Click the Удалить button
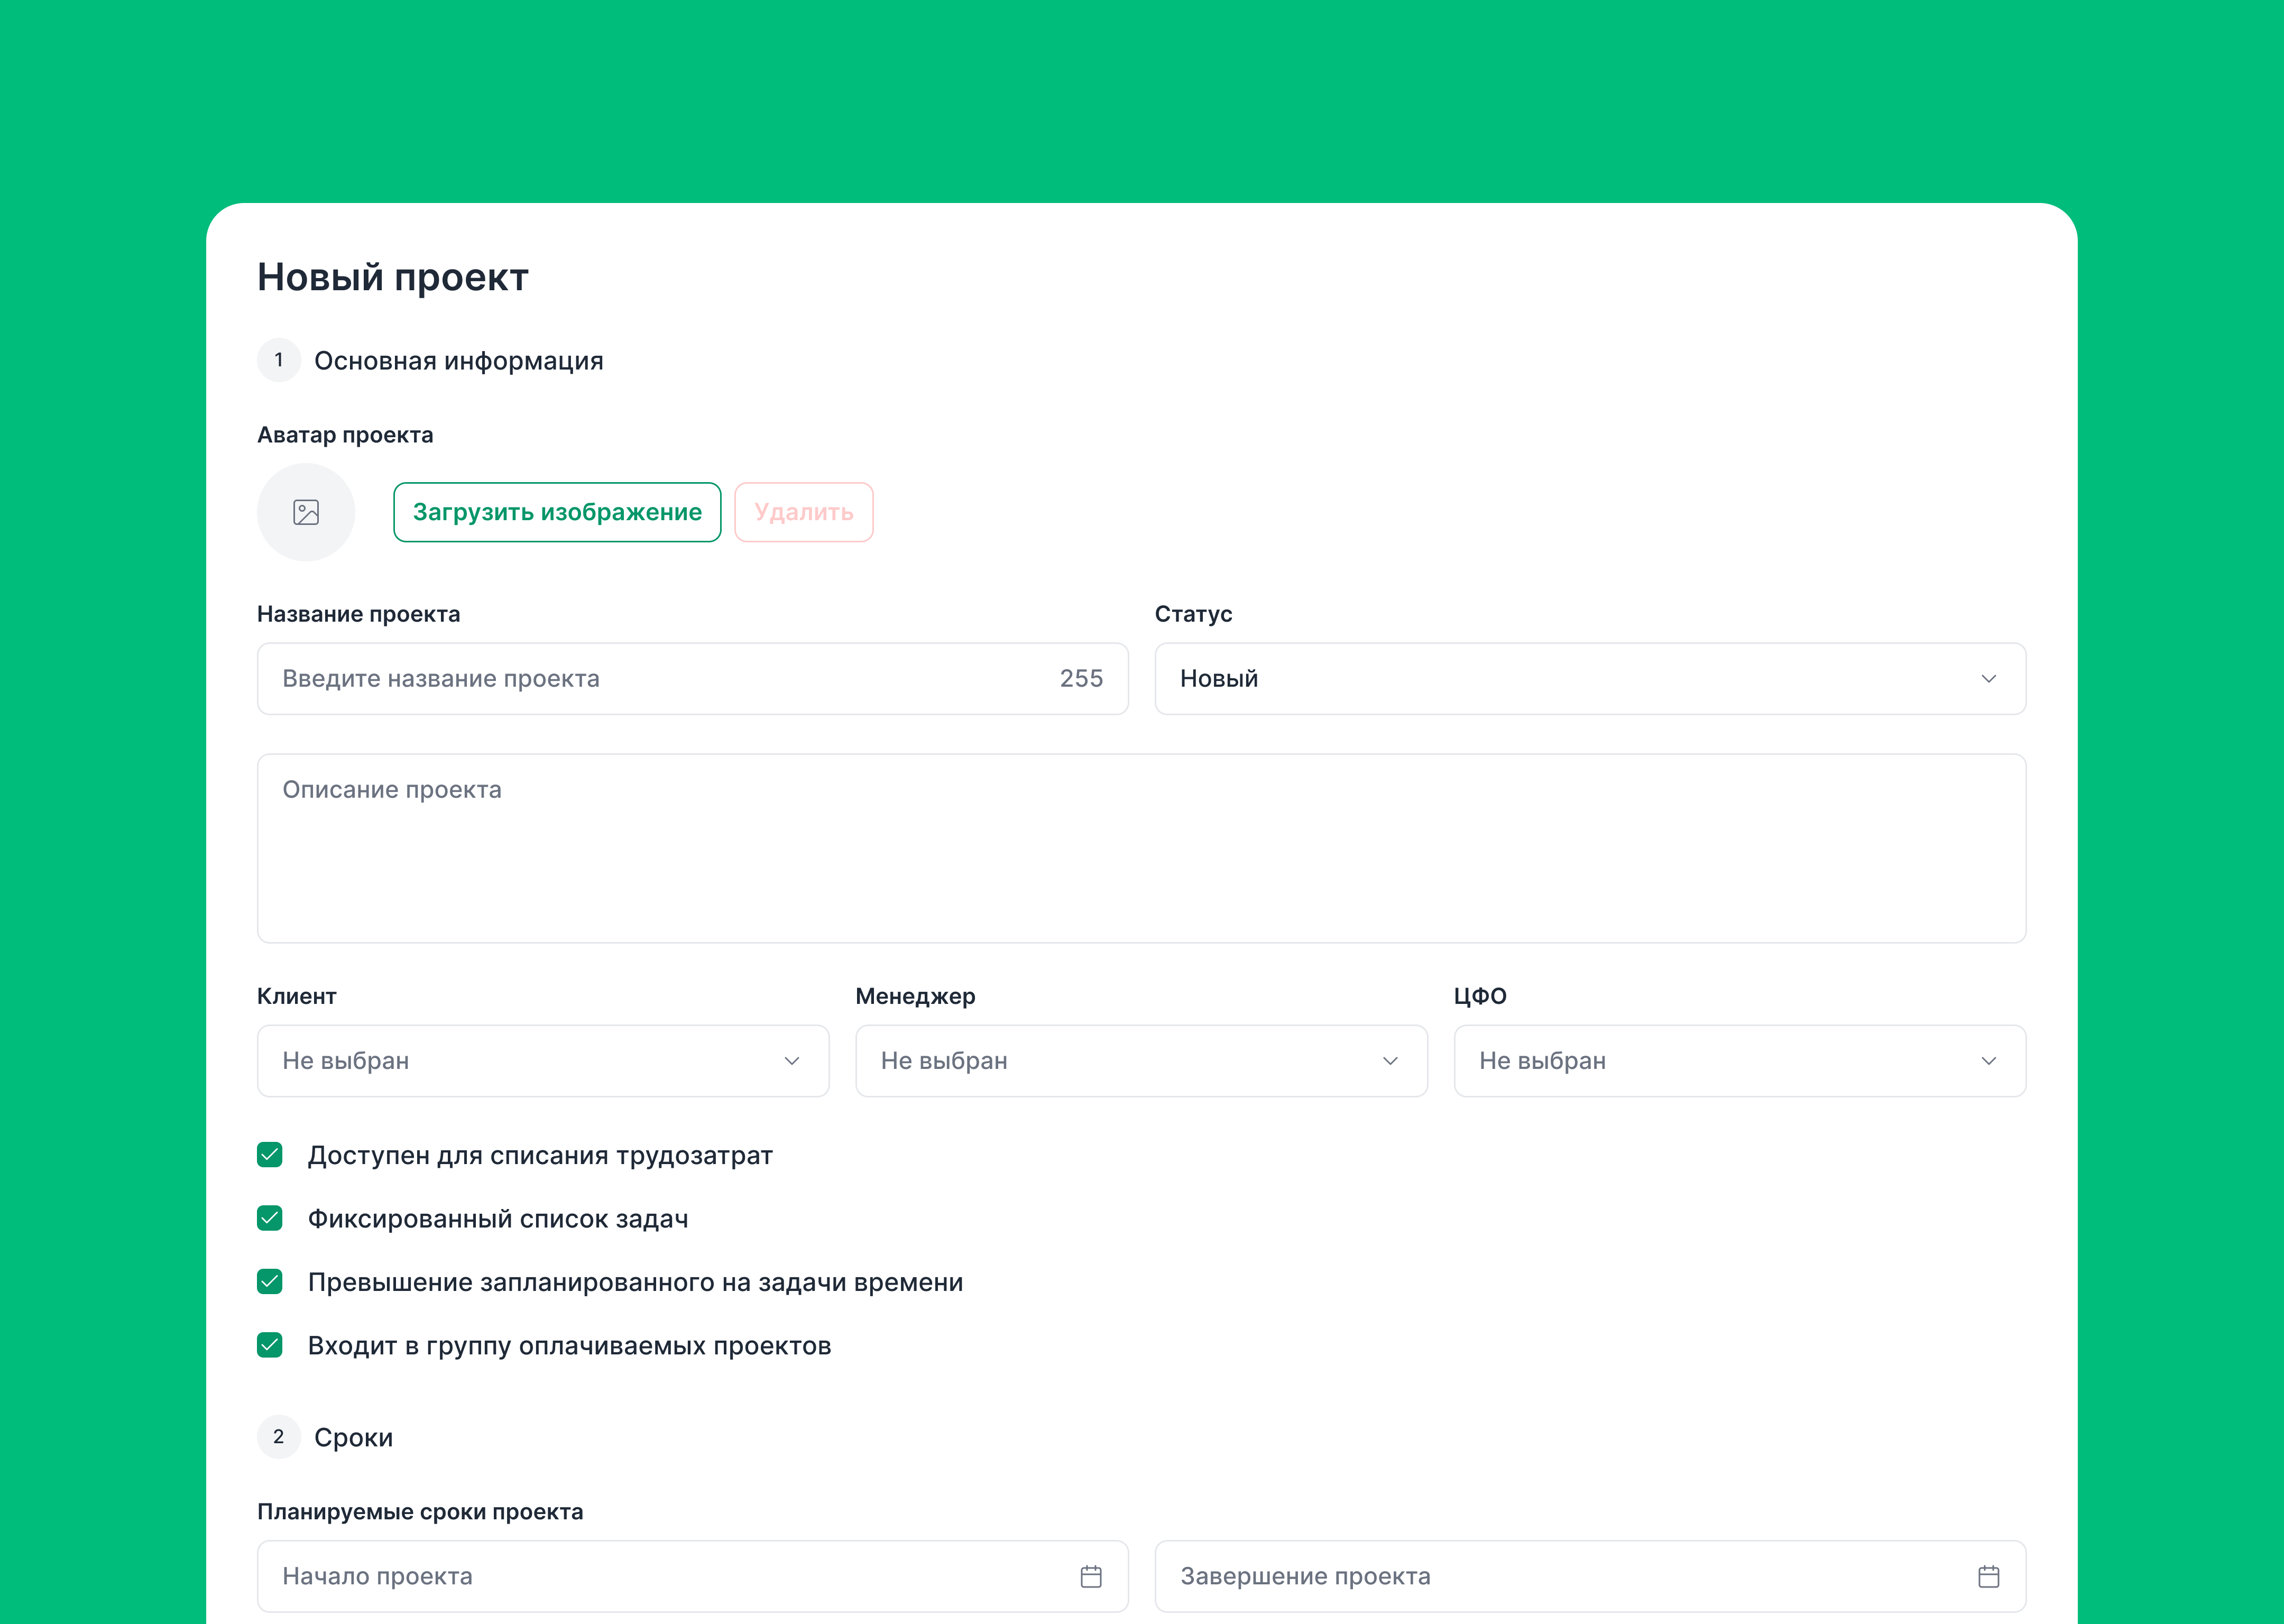 pyautogui.click(x=803, y=512)
